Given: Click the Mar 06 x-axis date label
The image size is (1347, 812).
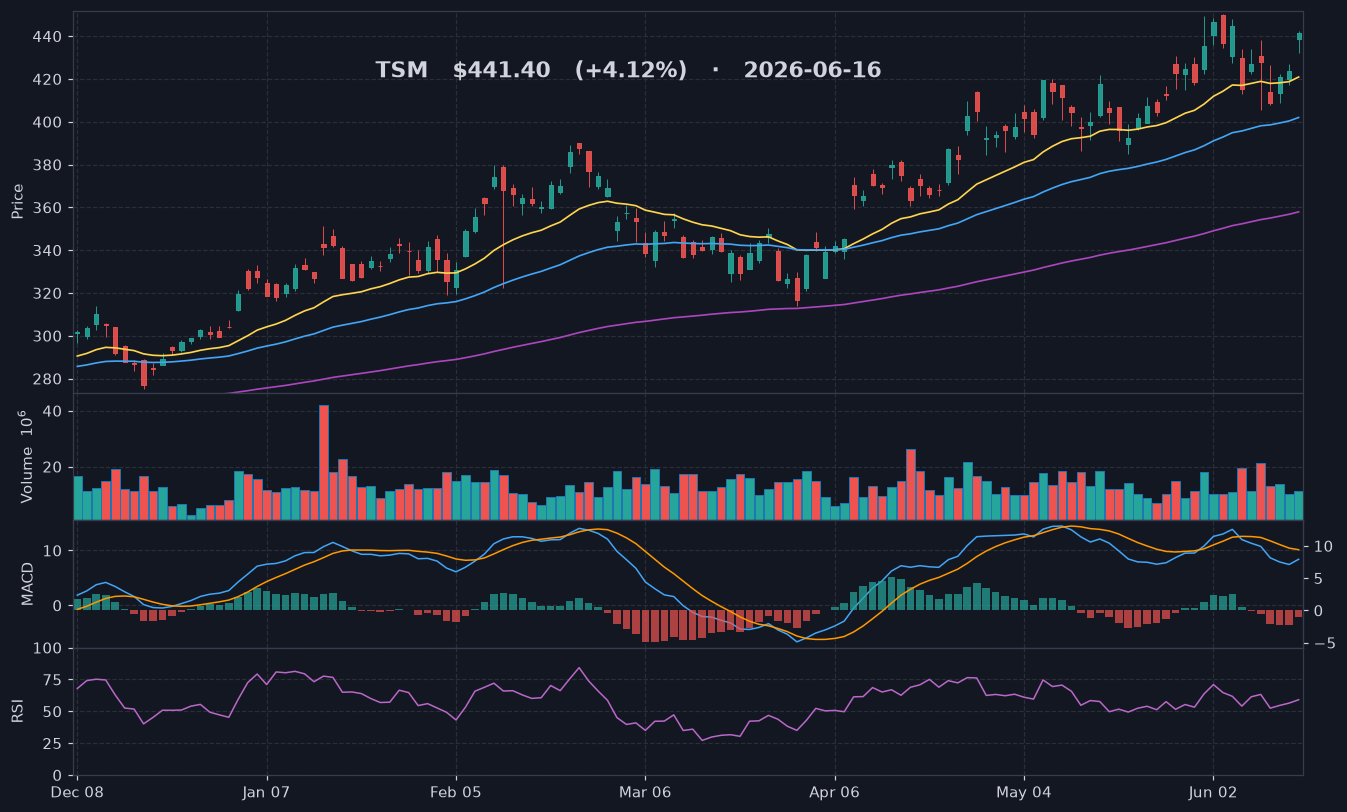Looking at the screenshot, I should point(645,792).
